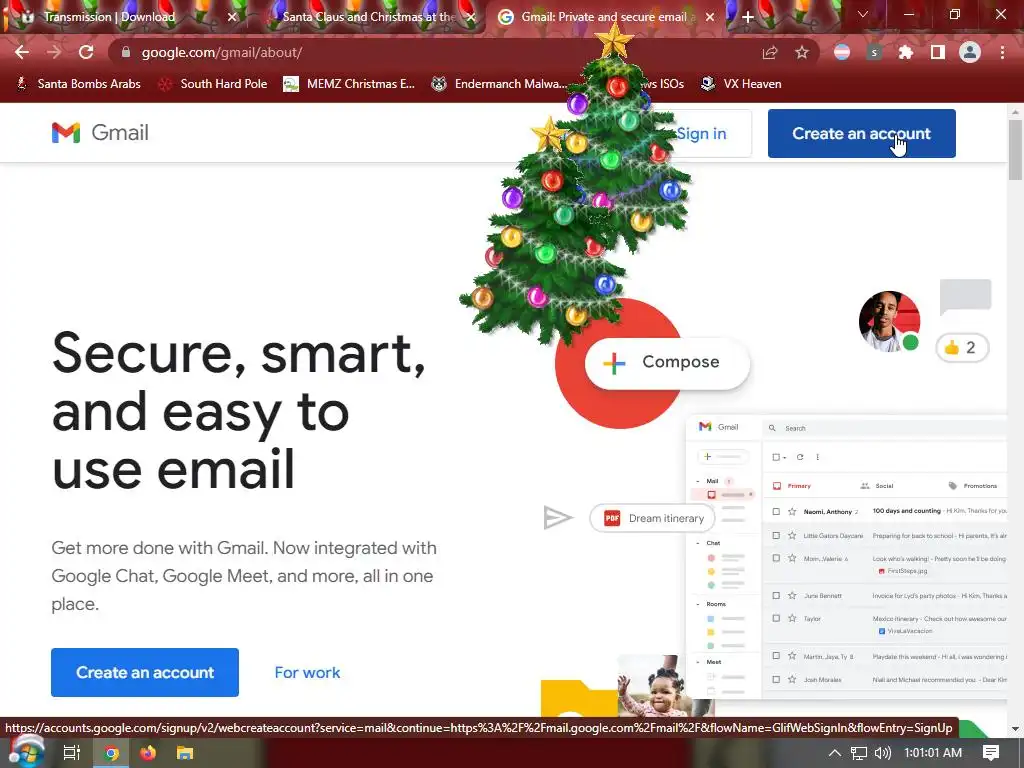Image resolution: width=1024 pixels, height=768 pixels.
Task: Open the Chrome profile avatar
Action: [970, 52]
